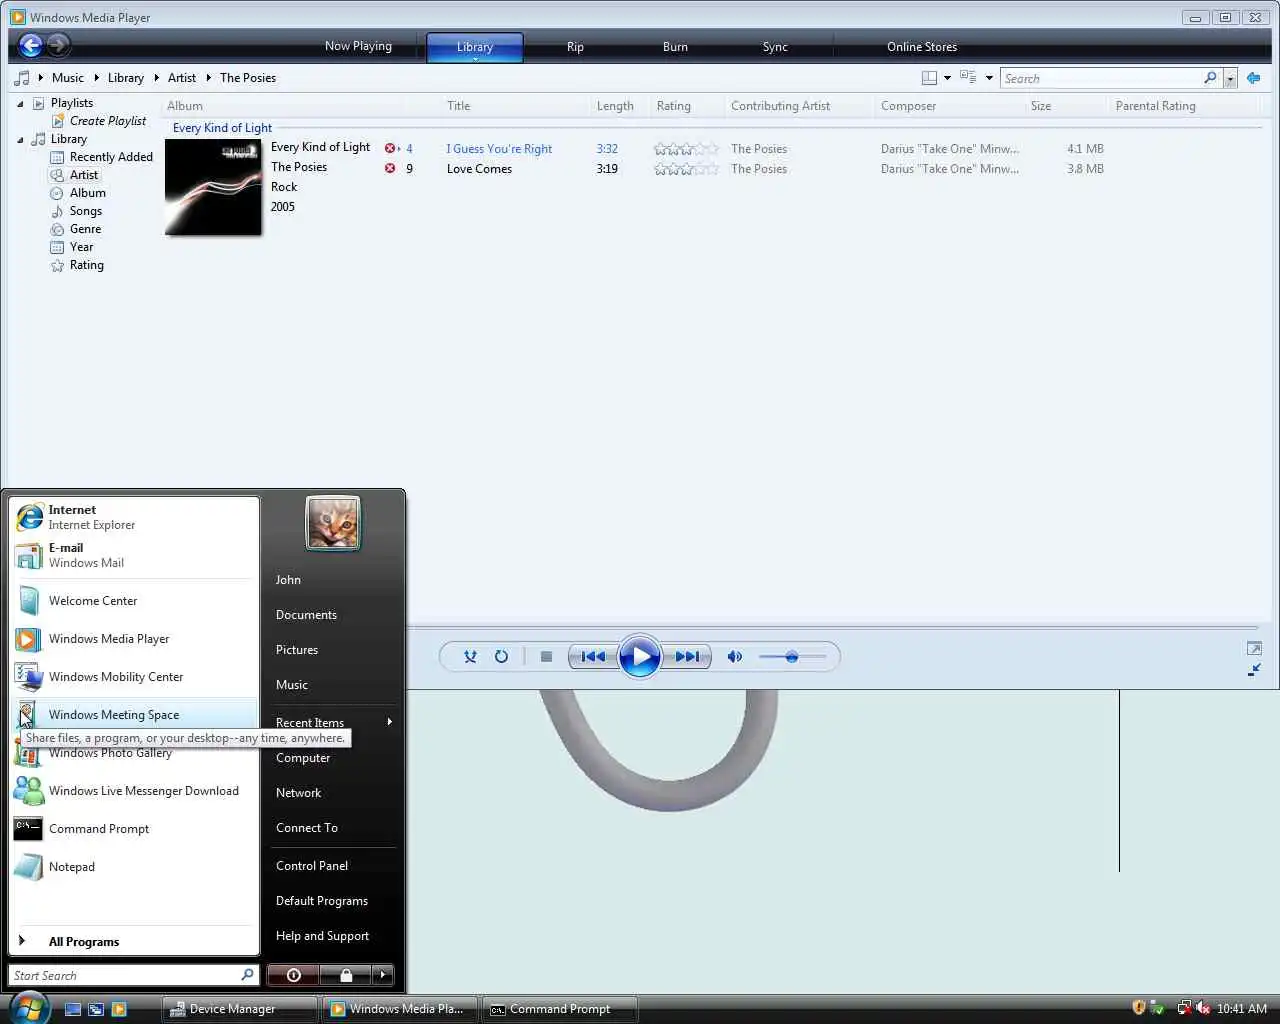Select Album view in Library tree
The width and height of the screenshot is (1280, 1024).
tap(78, 193)
